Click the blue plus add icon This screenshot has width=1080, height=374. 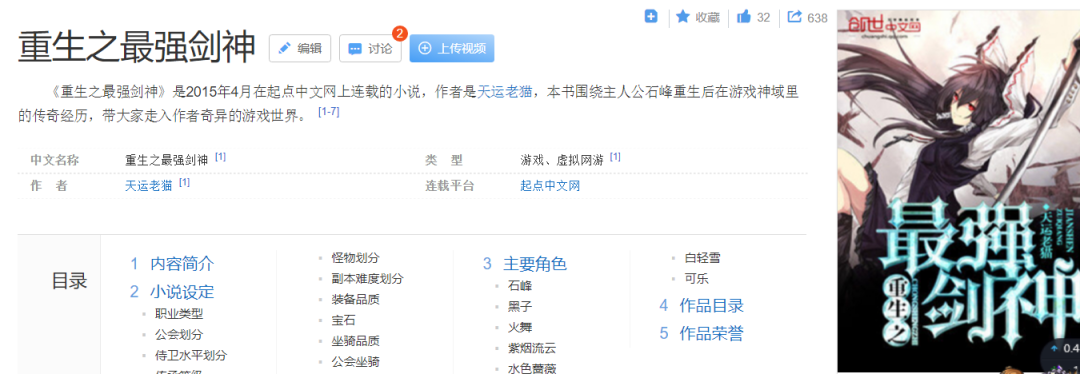pos(651,17)
